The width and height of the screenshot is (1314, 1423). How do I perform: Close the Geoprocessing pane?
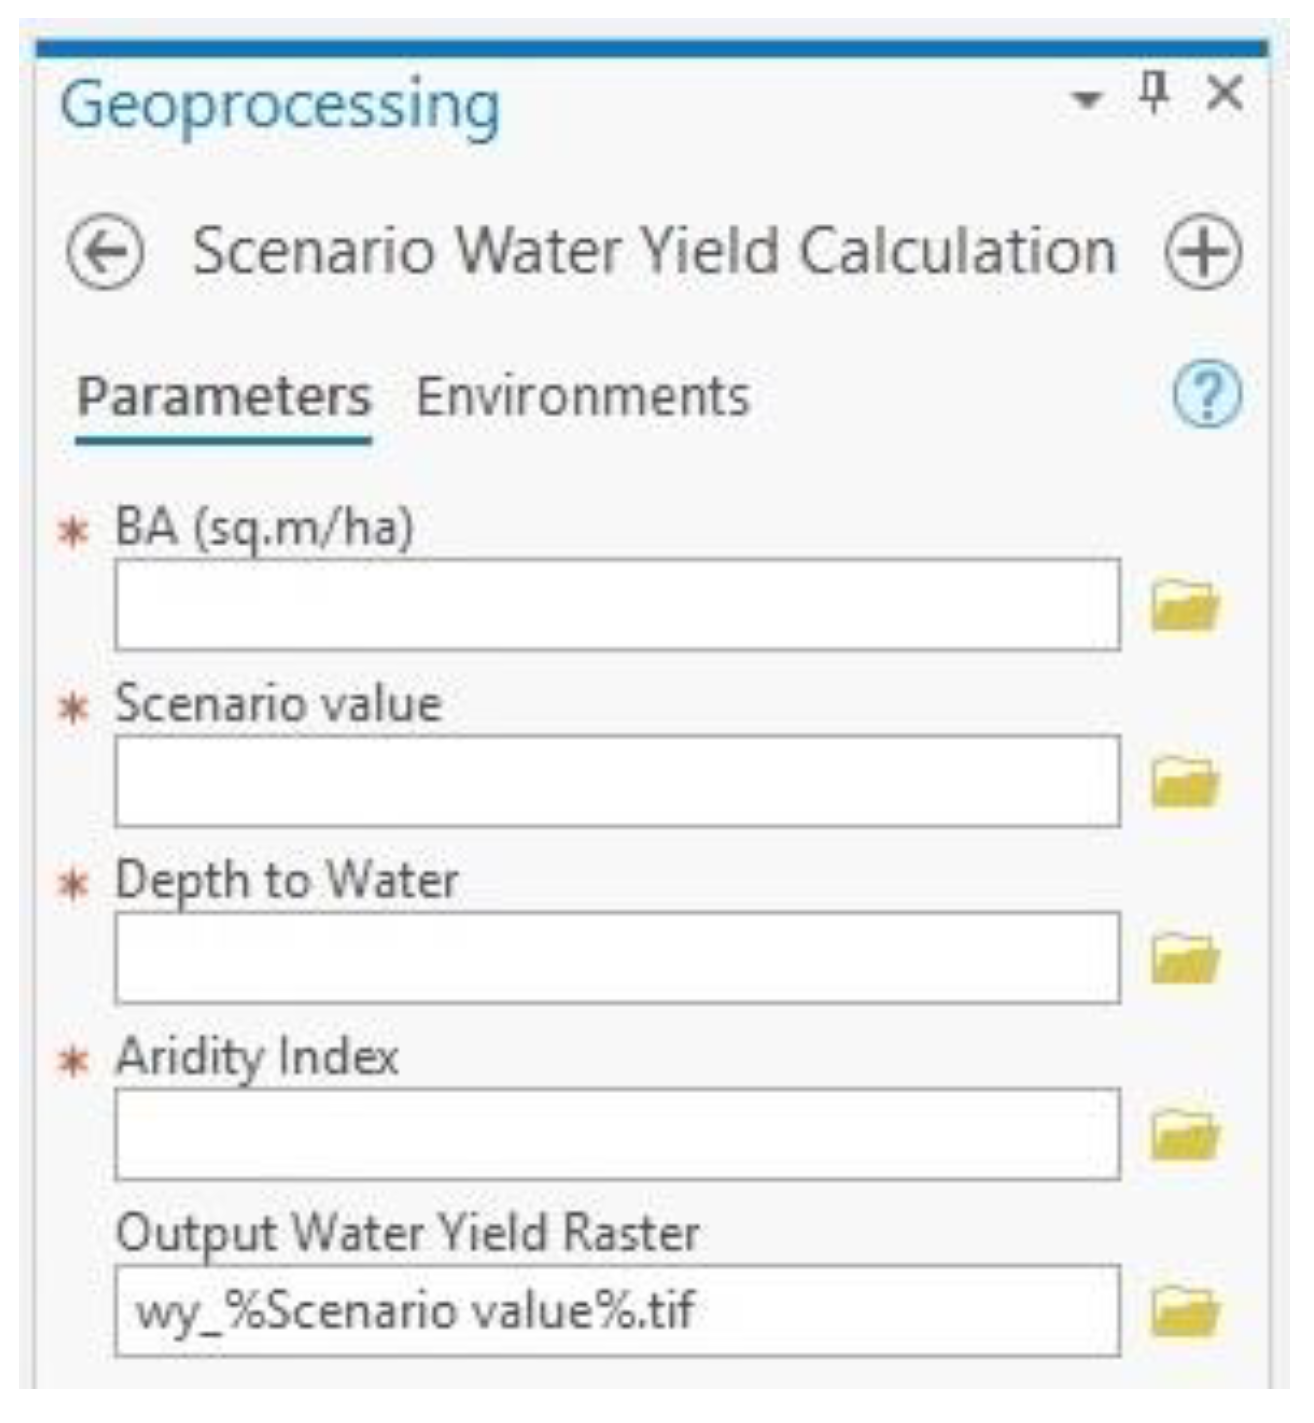[x=1225, y=95]
